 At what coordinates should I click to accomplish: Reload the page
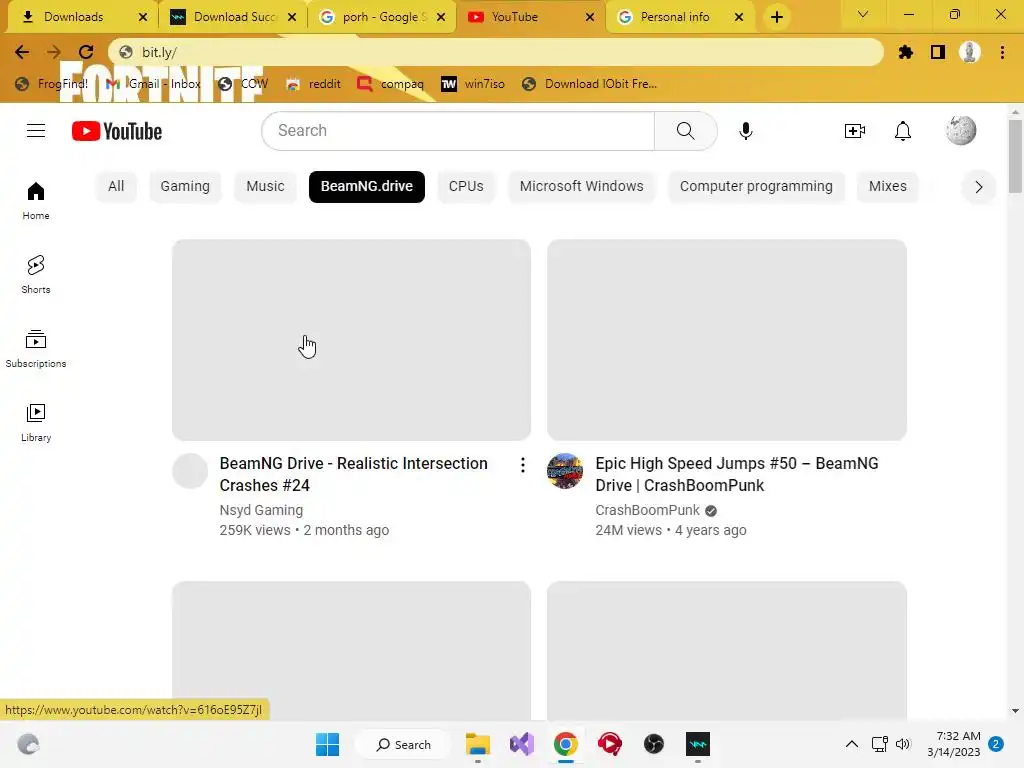coord(86,52)
